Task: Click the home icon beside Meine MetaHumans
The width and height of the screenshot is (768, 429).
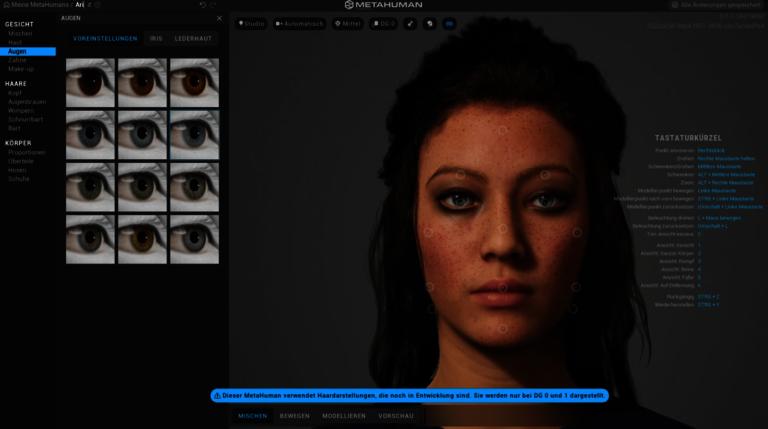Action: (6, 5)
